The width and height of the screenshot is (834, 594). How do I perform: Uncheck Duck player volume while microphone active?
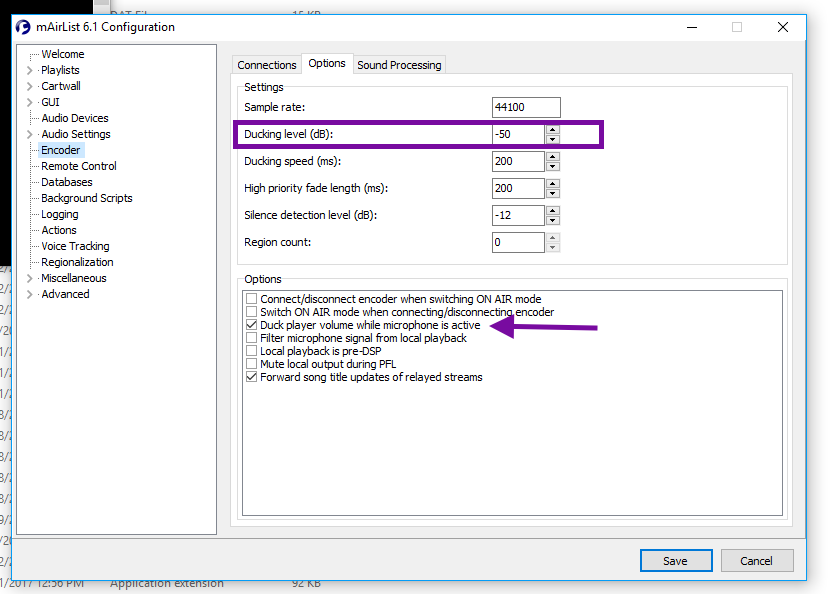point(251,325)
